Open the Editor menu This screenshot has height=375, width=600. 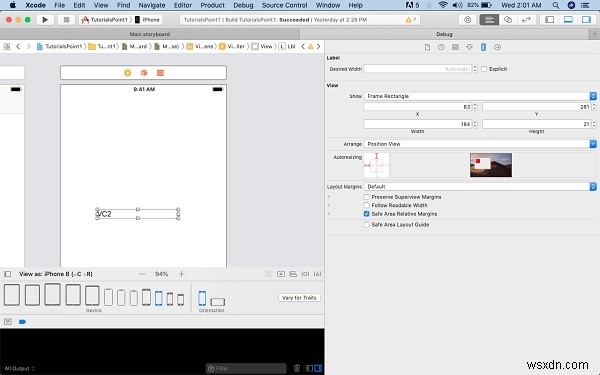pyautogui.click(x=183, y=5)
